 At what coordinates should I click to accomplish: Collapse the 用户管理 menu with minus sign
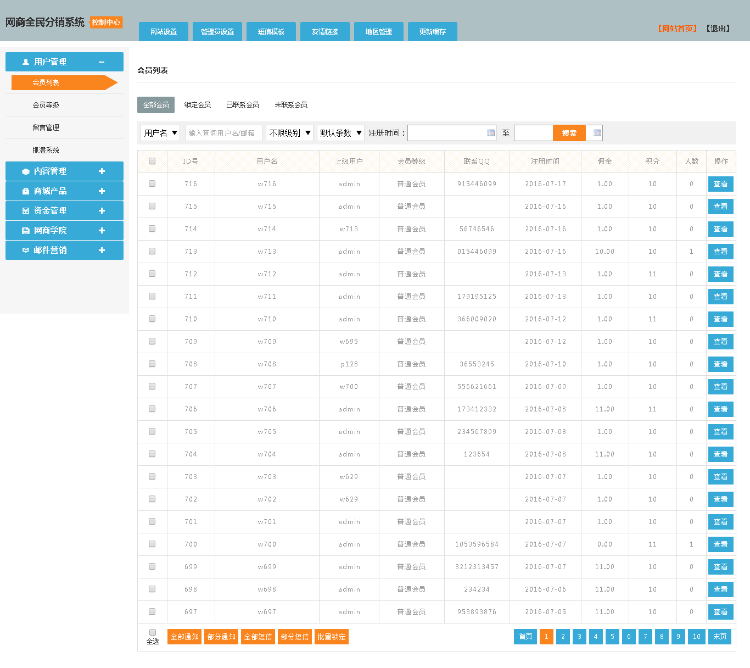[x=102, y=62]
